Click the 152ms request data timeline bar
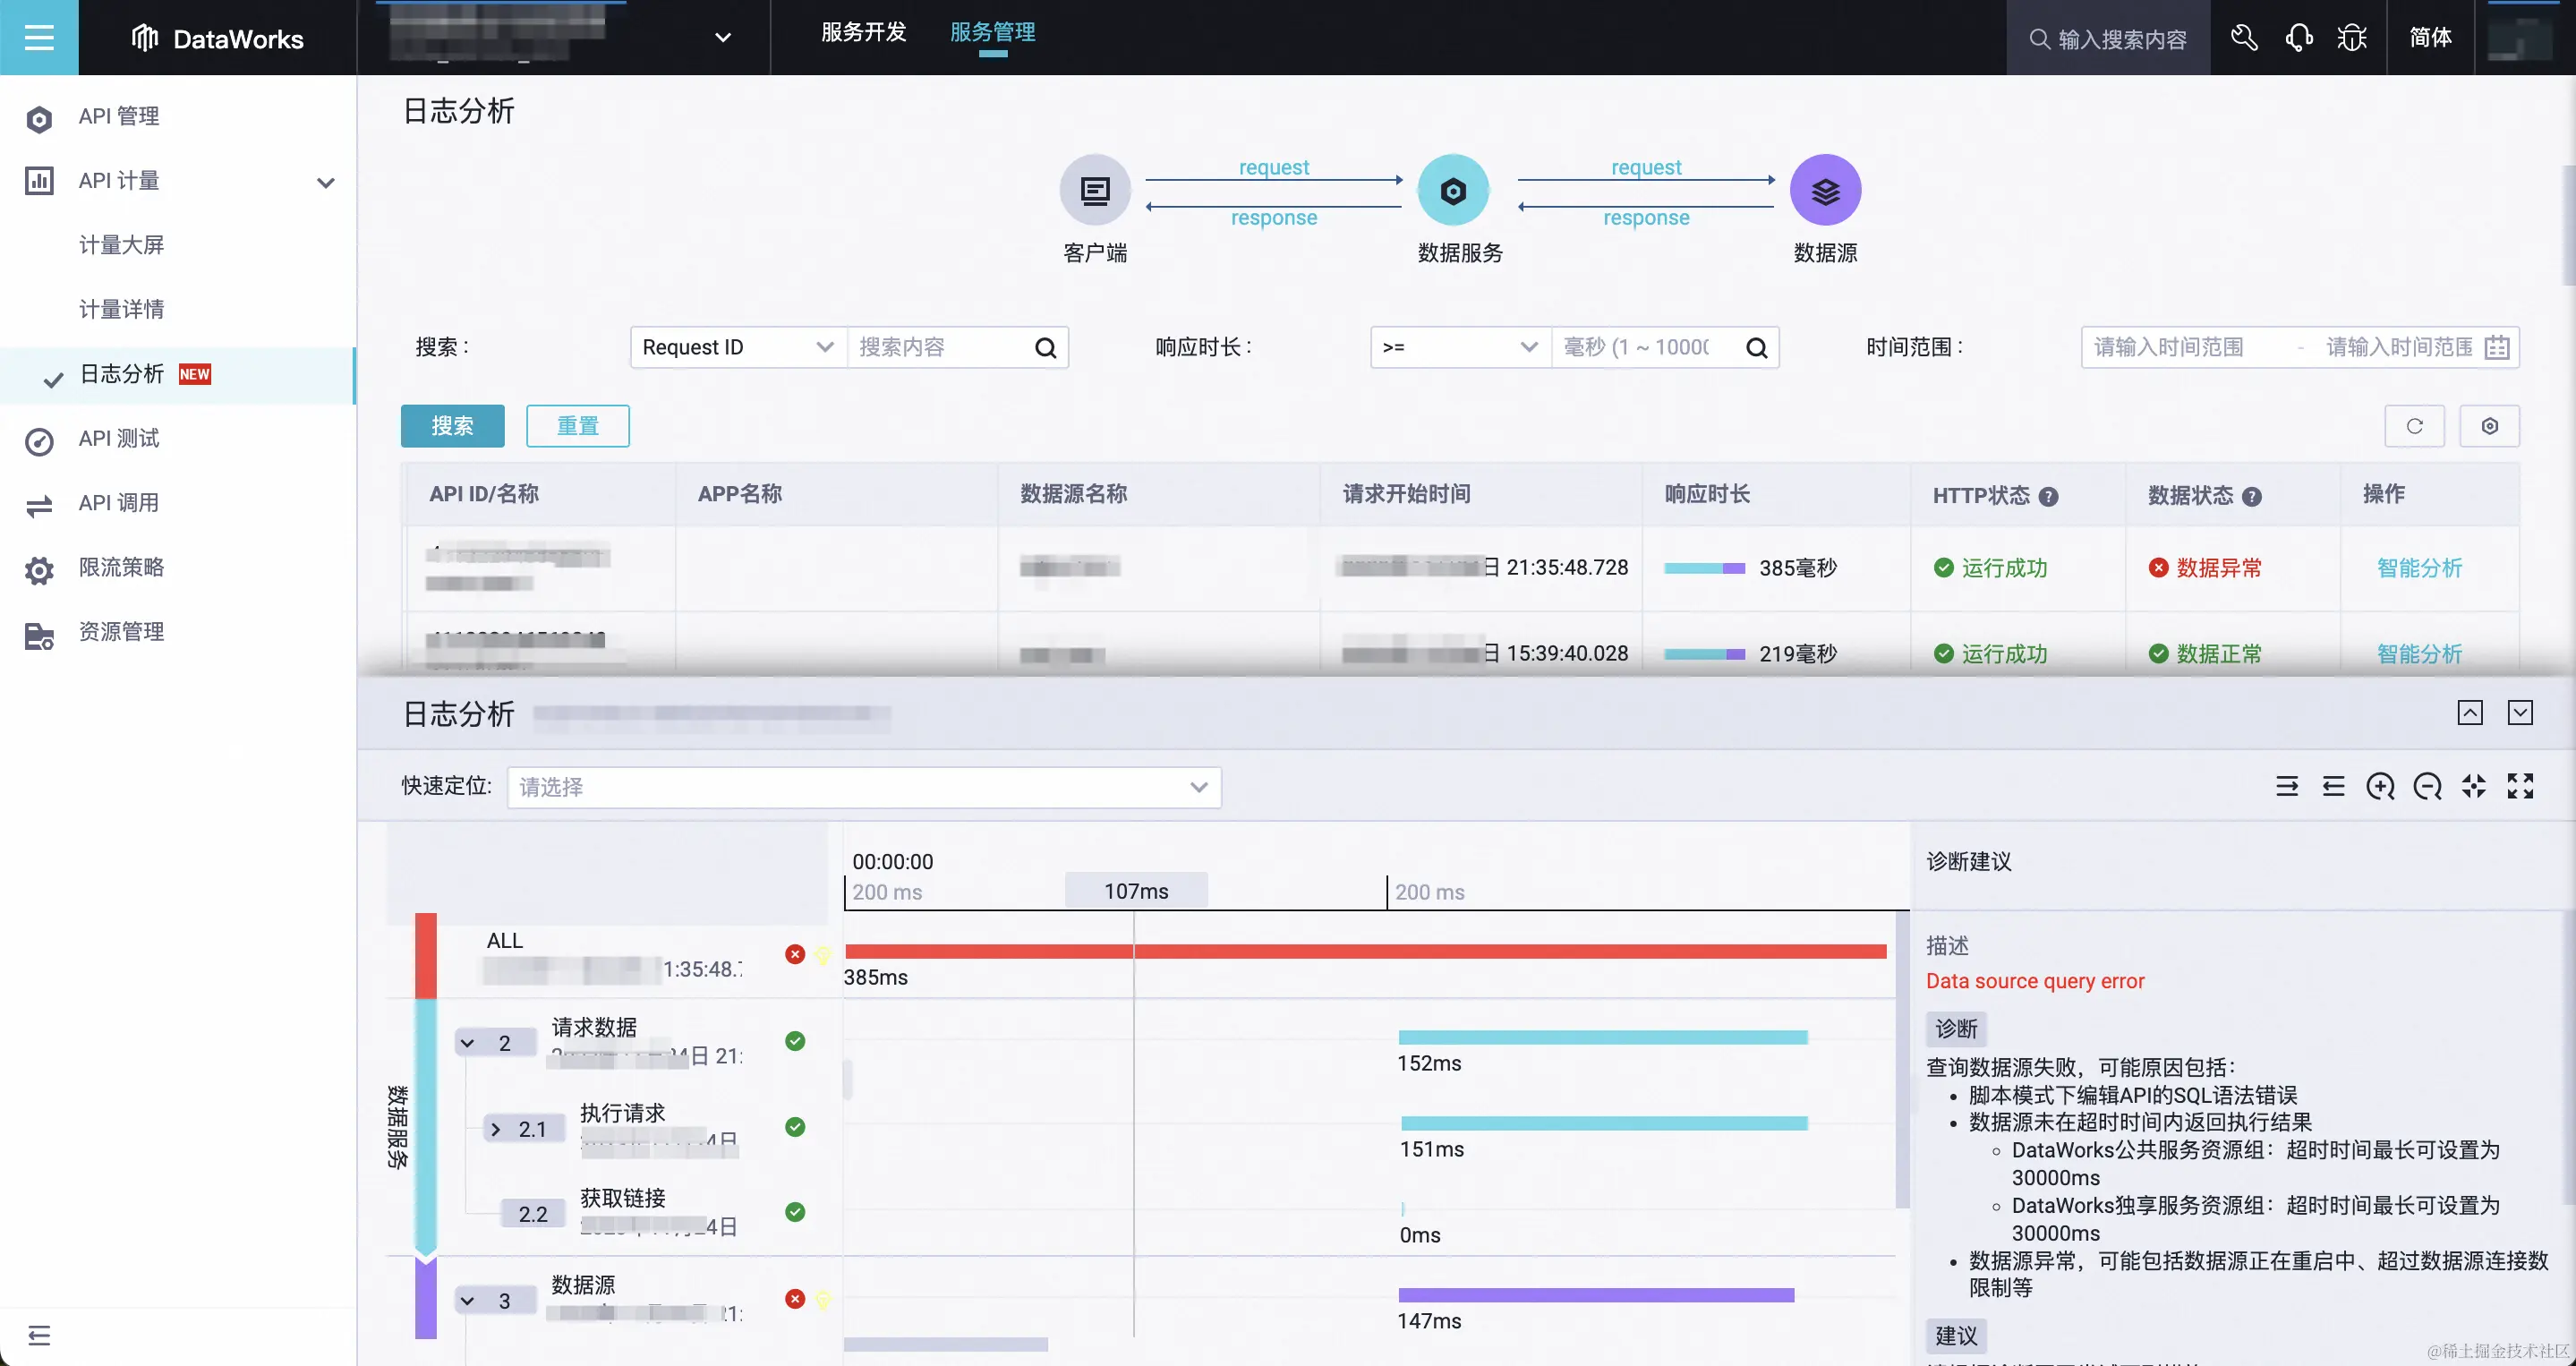Screen dimensions: 2576x1366 1603,1037
